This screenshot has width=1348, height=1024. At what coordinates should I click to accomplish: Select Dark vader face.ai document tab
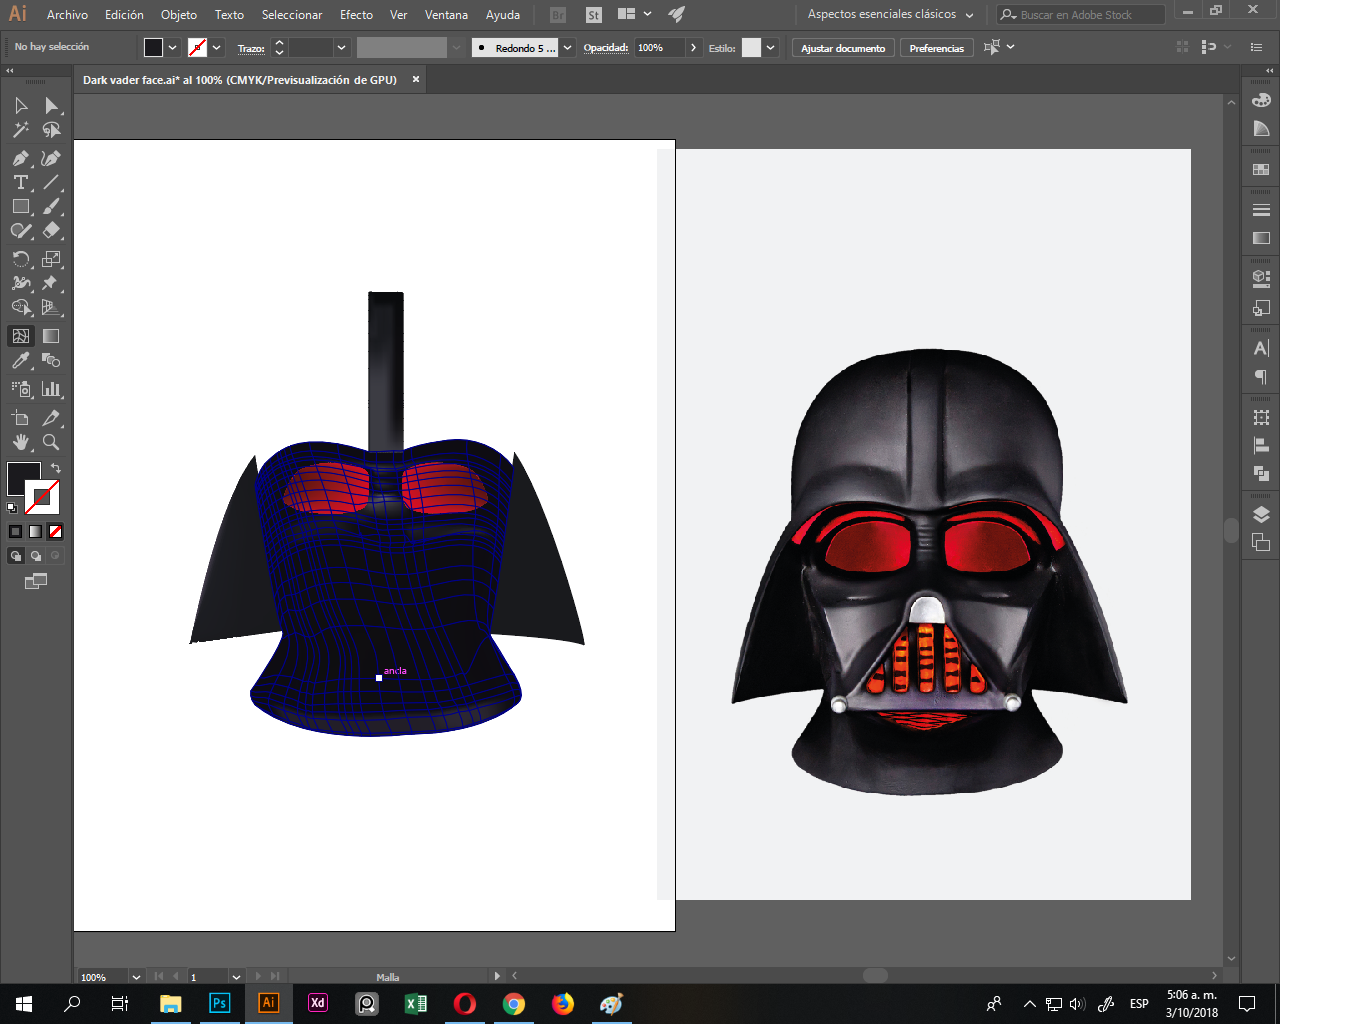[240, 80]
